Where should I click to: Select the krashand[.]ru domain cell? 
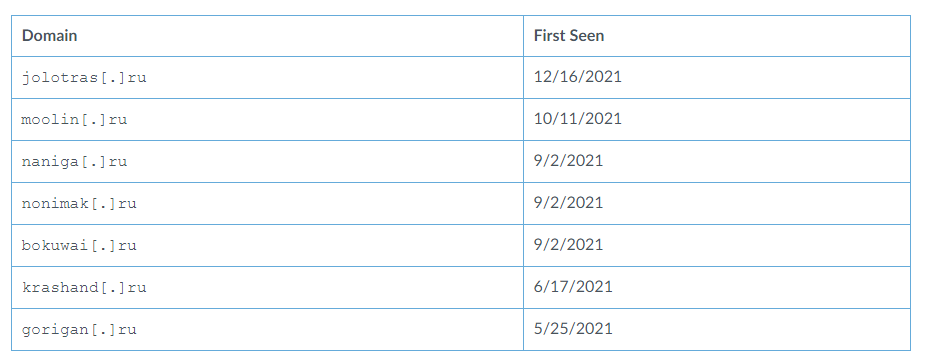(x=267, y=287)
